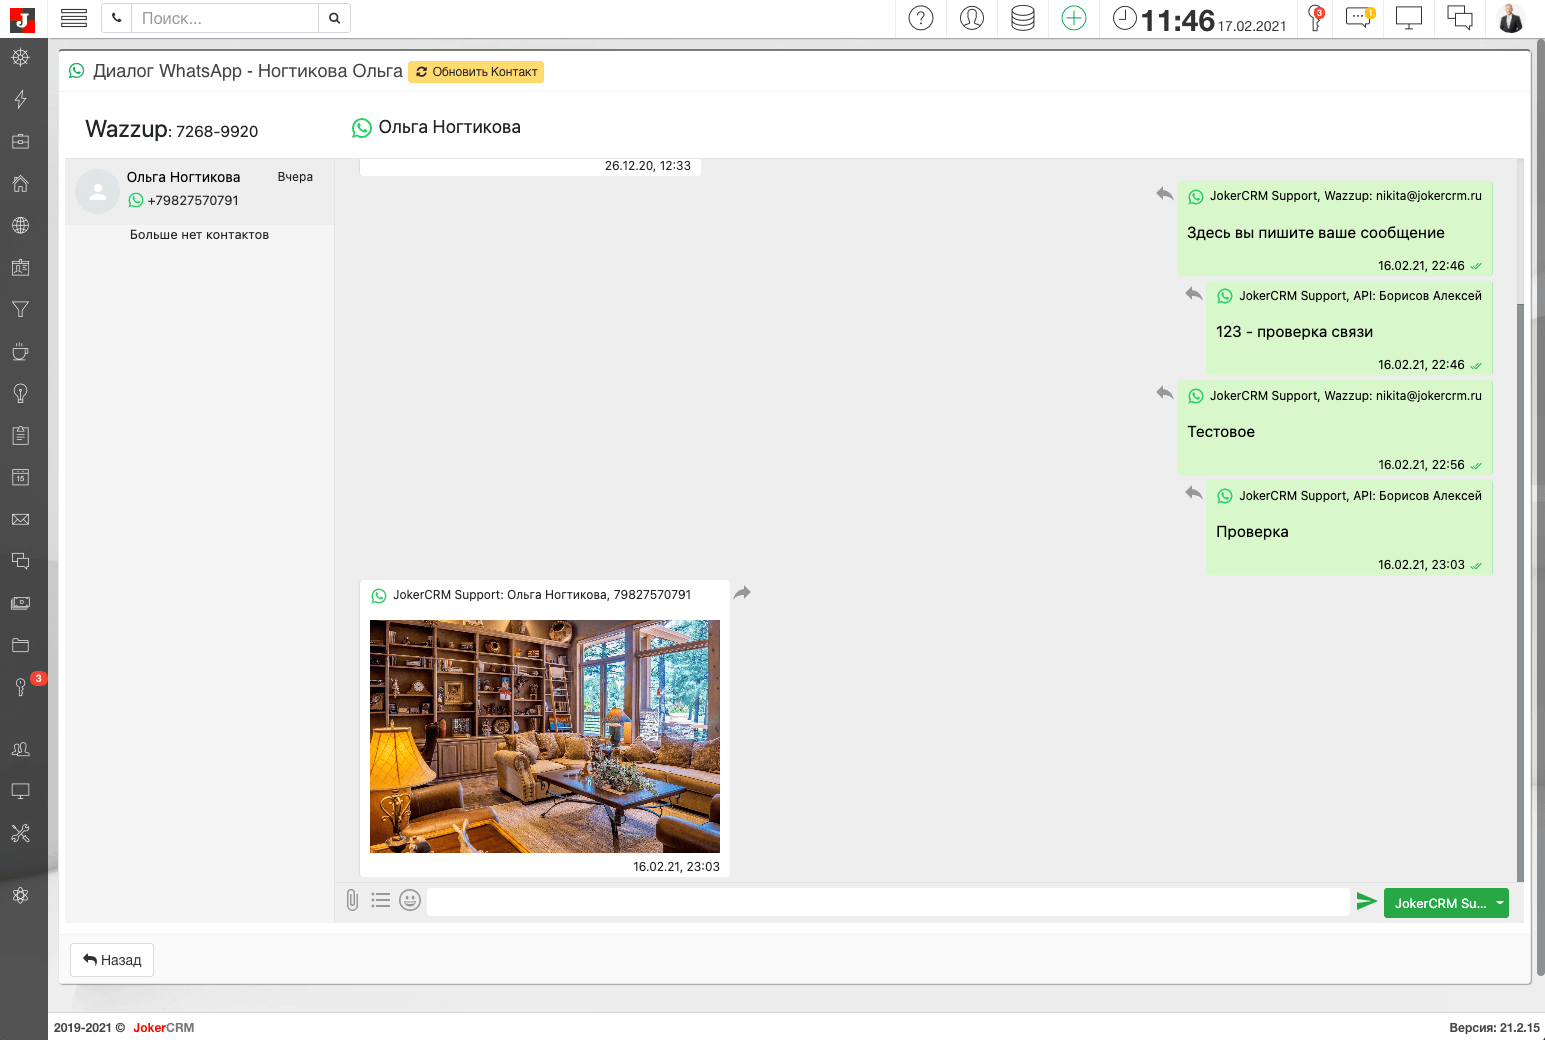This screenshot has height=1040, width=1545.
Task: Select Ольга Ногтикова in the contact list
Action: [x=183, y=176]
